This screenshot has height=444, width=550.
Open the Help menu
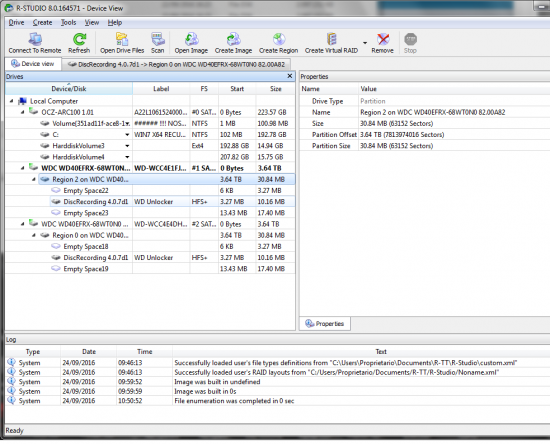click(x=115, y=22)
